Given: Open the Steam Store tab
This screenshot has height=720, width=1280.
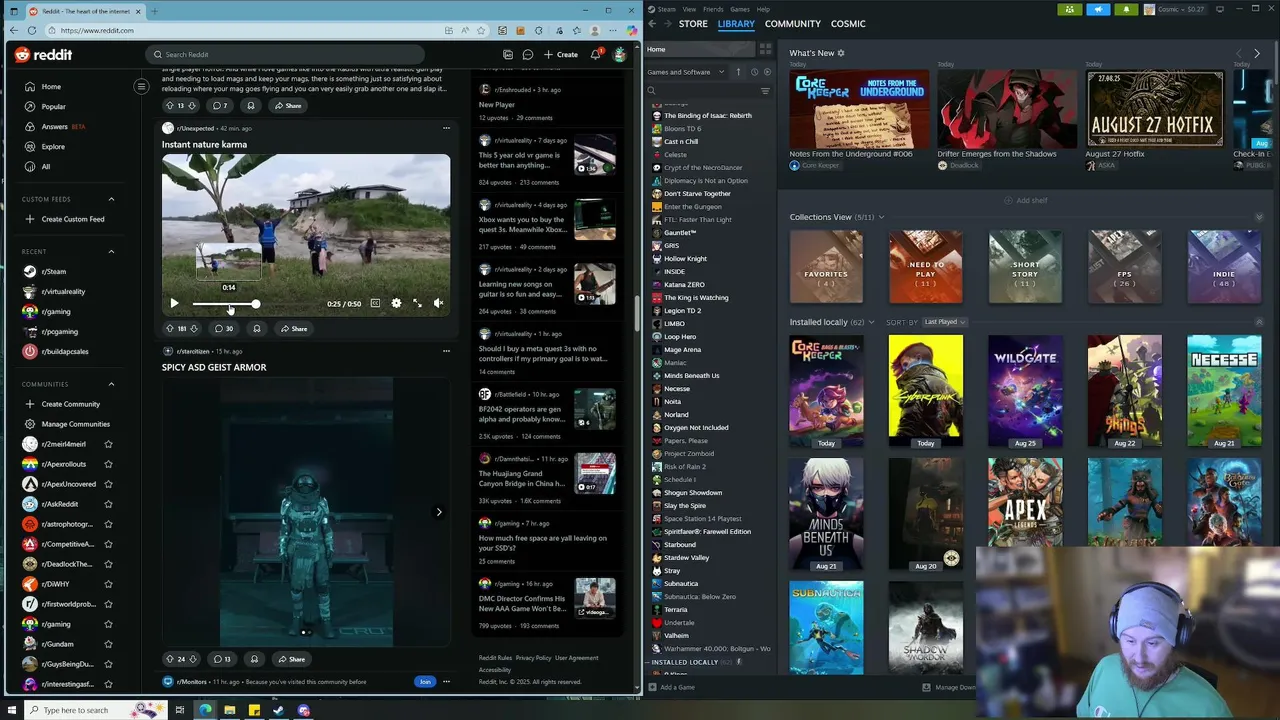Looking at the screenshot, I should pyautogui.click(x=693, y=24).
